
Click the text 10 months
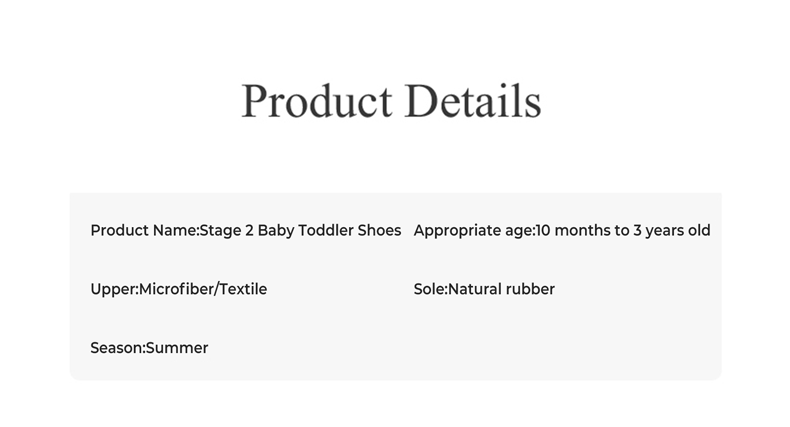[x=572, y=231]
